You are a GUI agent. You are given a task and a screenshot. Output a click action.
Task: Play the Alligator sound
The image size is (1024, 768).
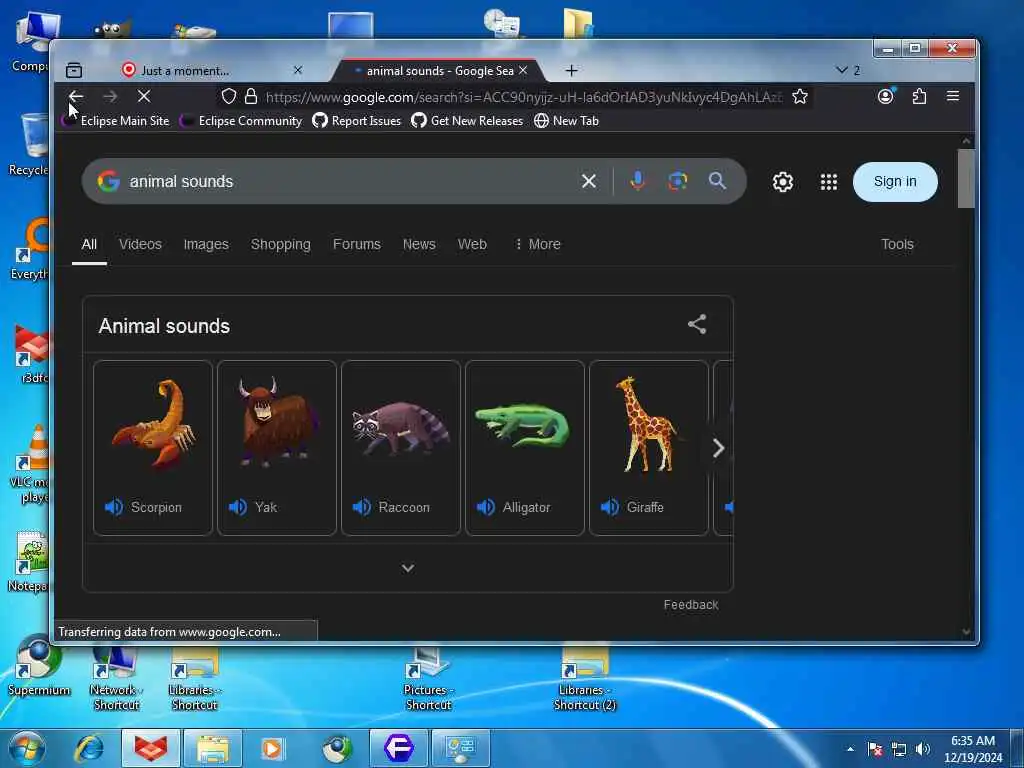pyautogui.click(x=486, y=507)
